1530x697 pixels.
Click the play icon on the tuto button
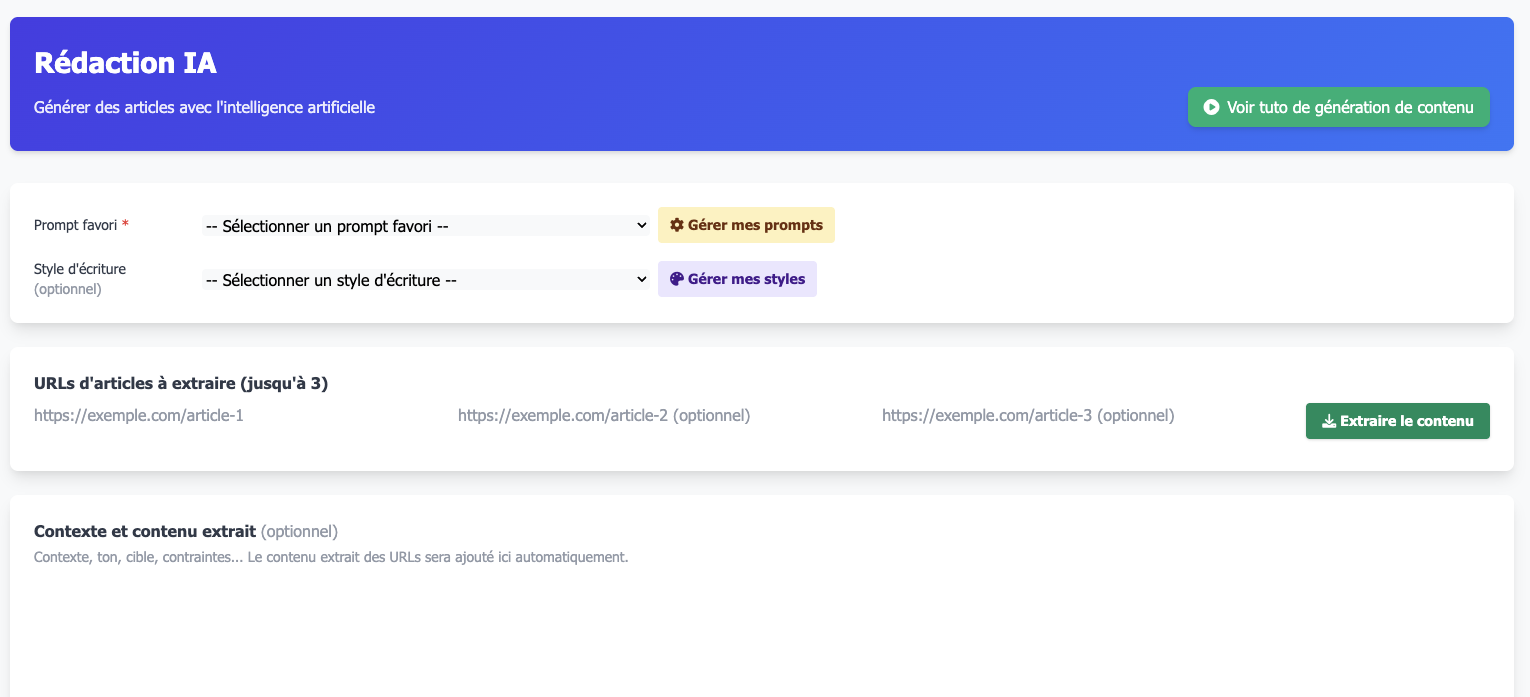point(1212,107)
